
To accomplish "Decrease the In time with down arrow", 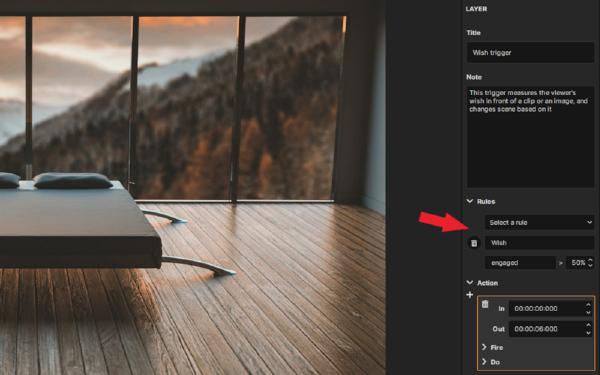I will [x=589, y=313].
